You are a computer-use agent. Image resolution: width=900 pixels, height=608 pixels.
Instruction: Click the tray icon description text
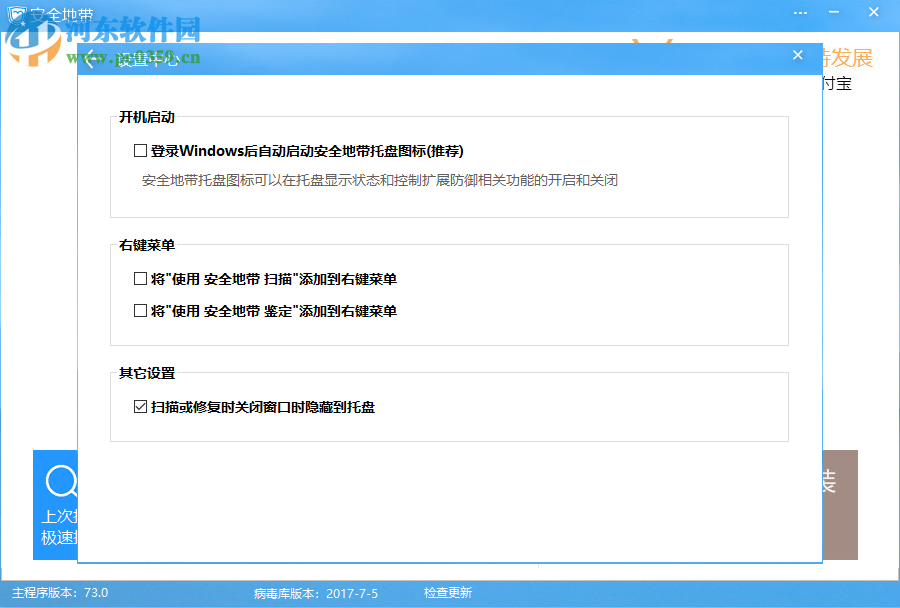(x=379, y=180)
